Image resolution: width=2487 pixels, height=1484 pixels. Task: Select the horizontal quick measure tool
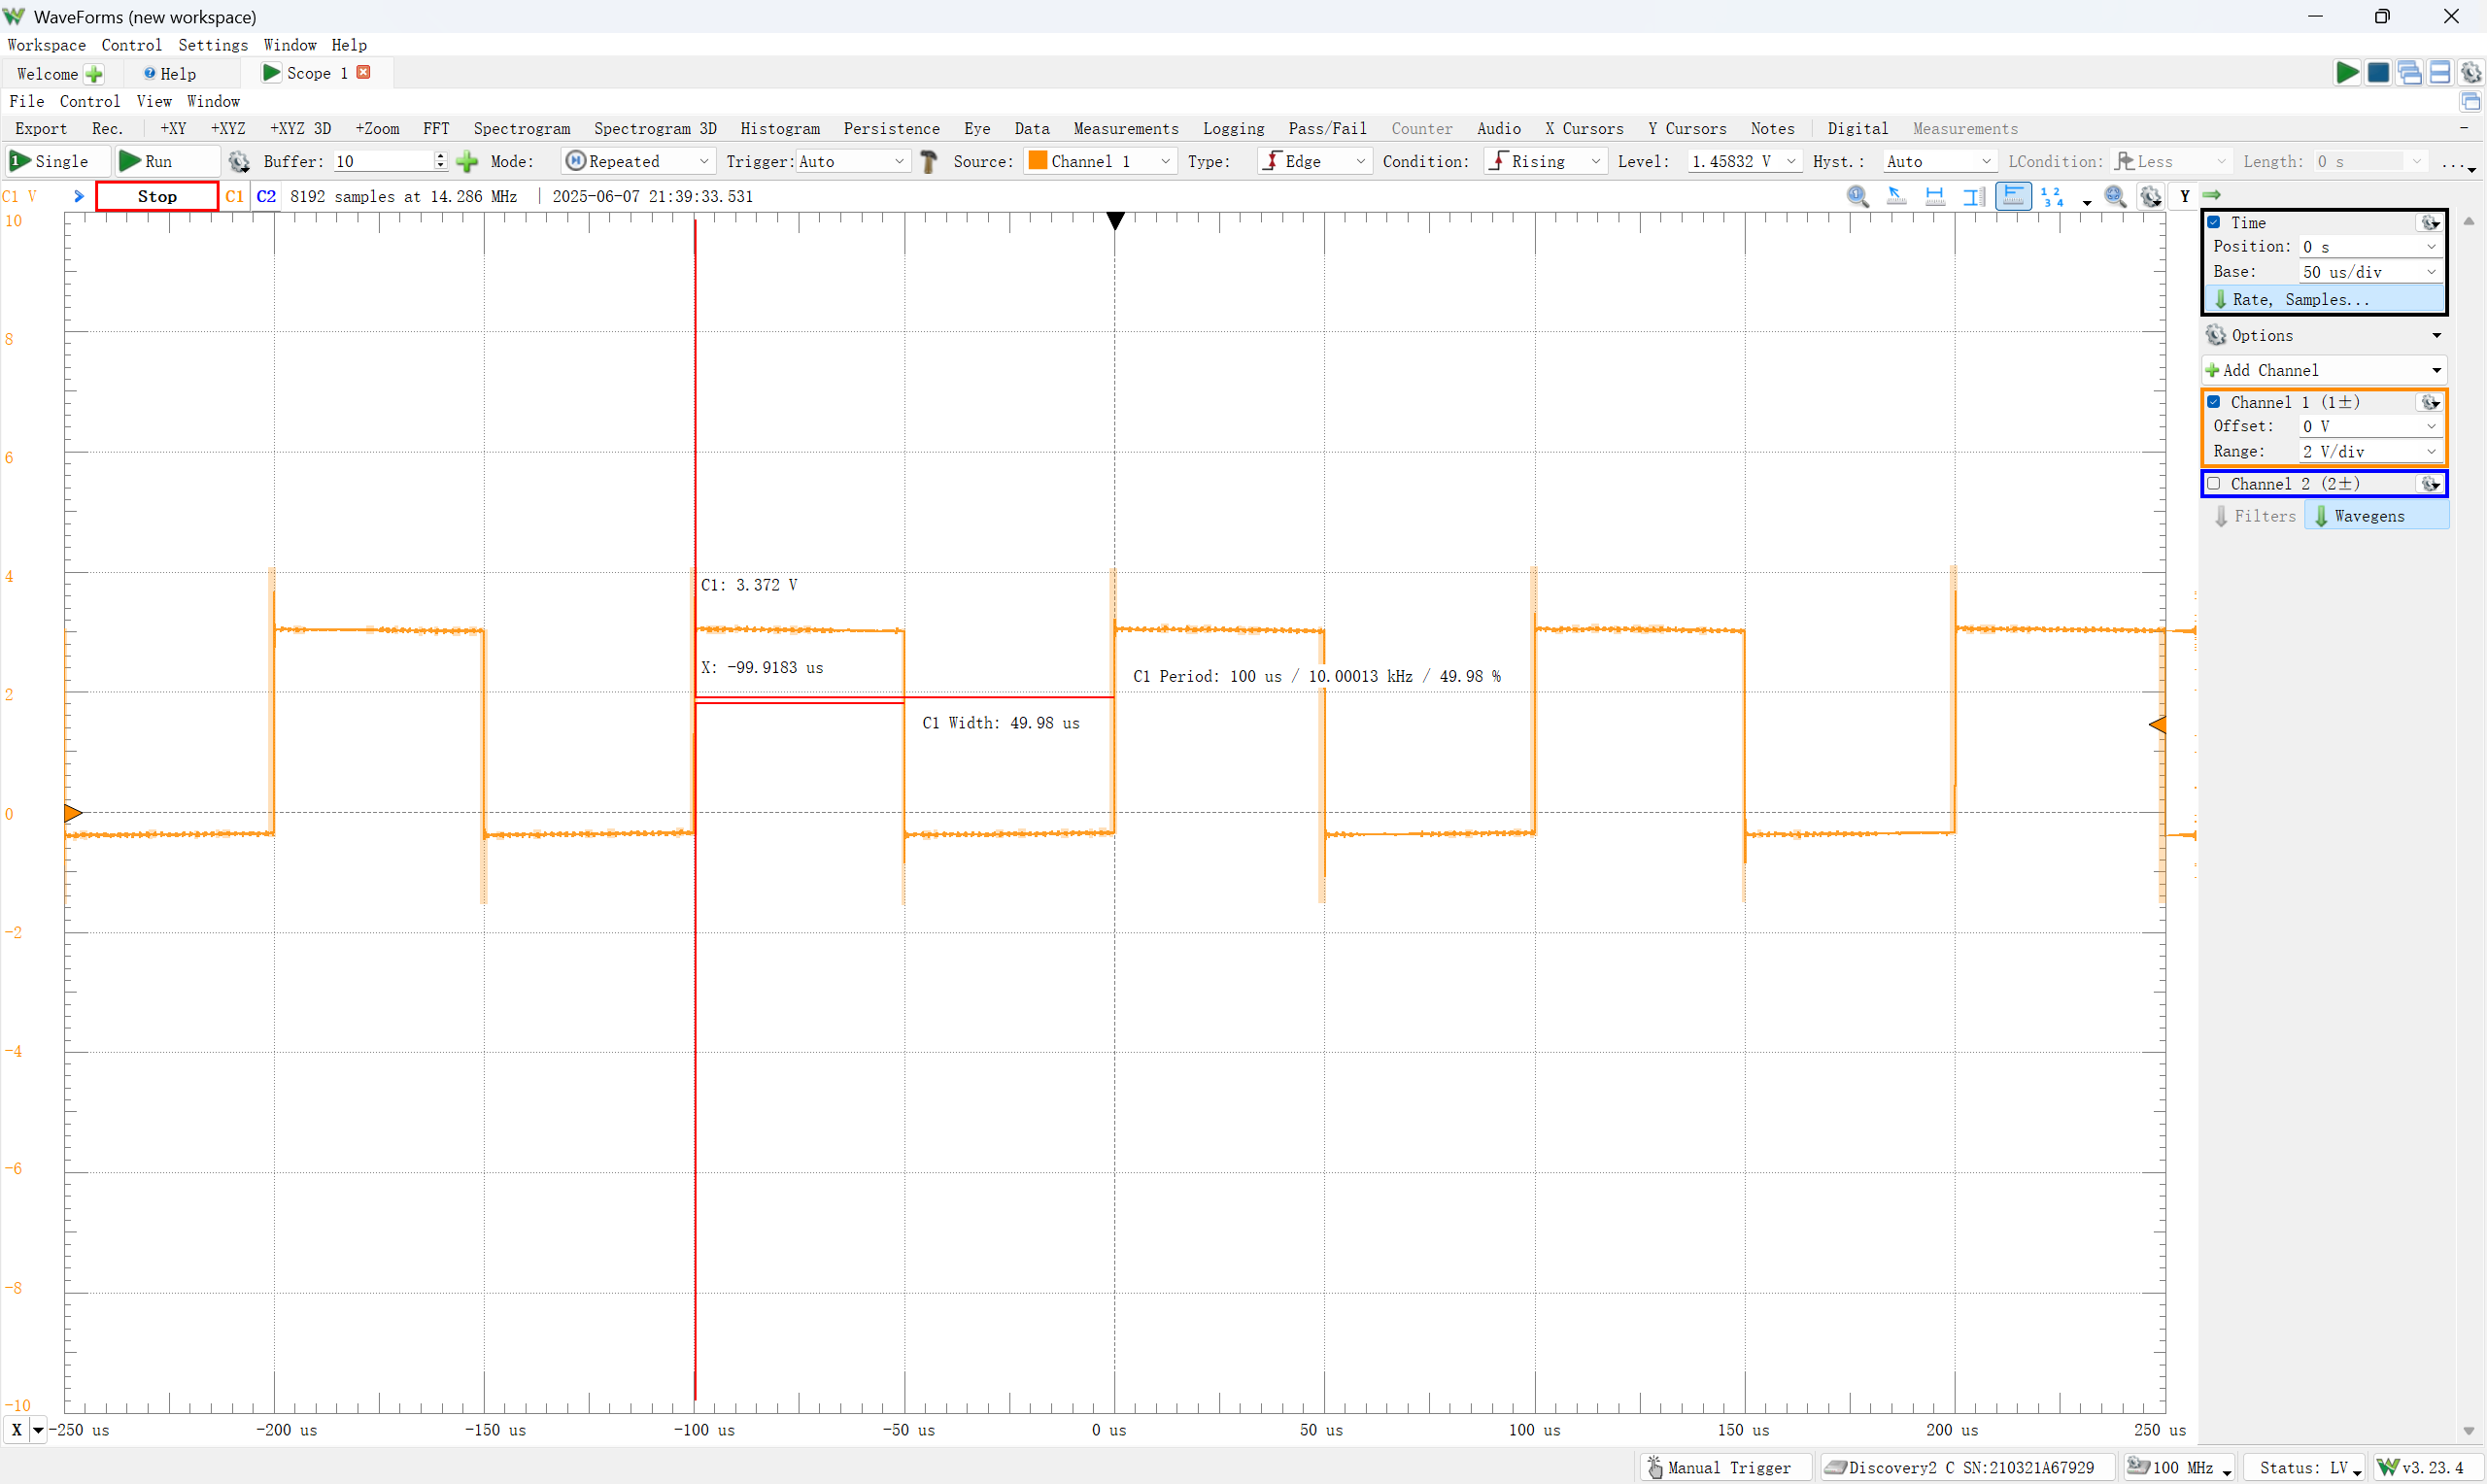pos(1935,196)
